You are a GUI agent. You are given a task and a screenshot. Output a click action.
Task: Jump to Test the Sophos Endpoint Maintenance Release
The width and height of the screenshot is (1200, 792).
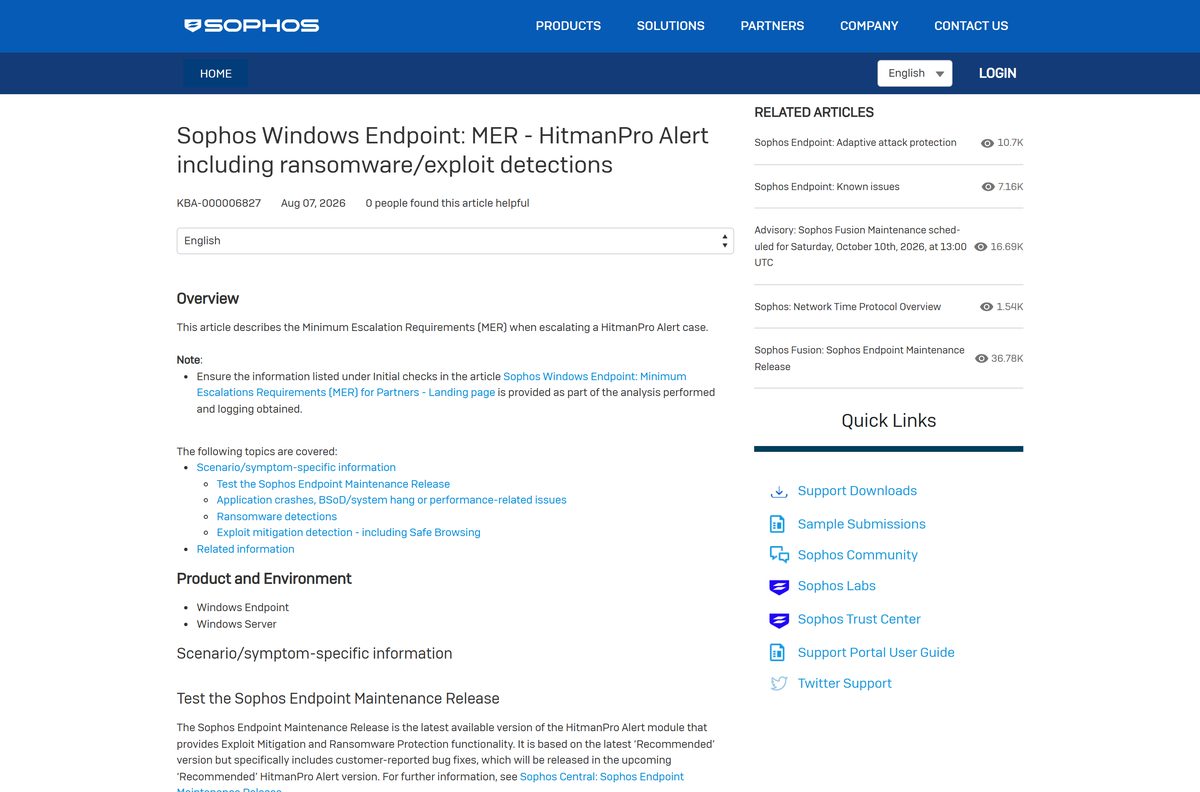[333, 484]
